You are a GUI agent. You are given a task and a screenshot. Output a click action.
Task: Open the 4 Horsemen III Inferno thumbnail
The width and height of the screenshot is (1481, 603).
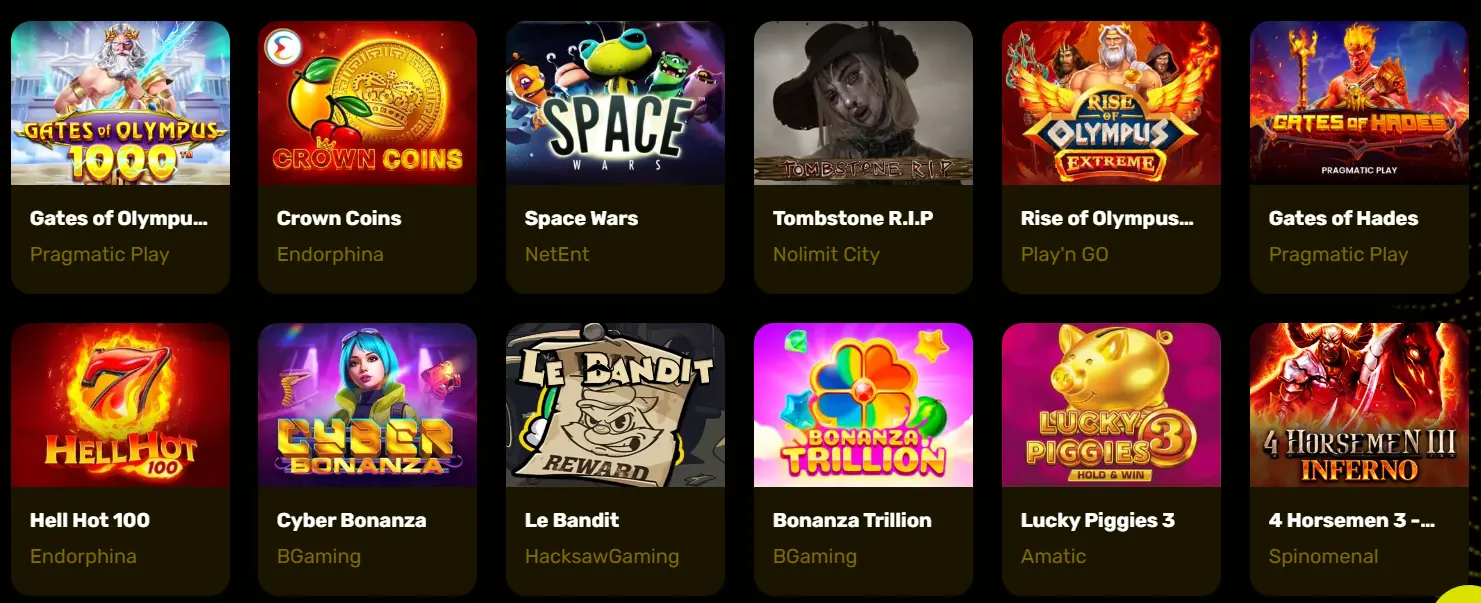(1359, 405)
